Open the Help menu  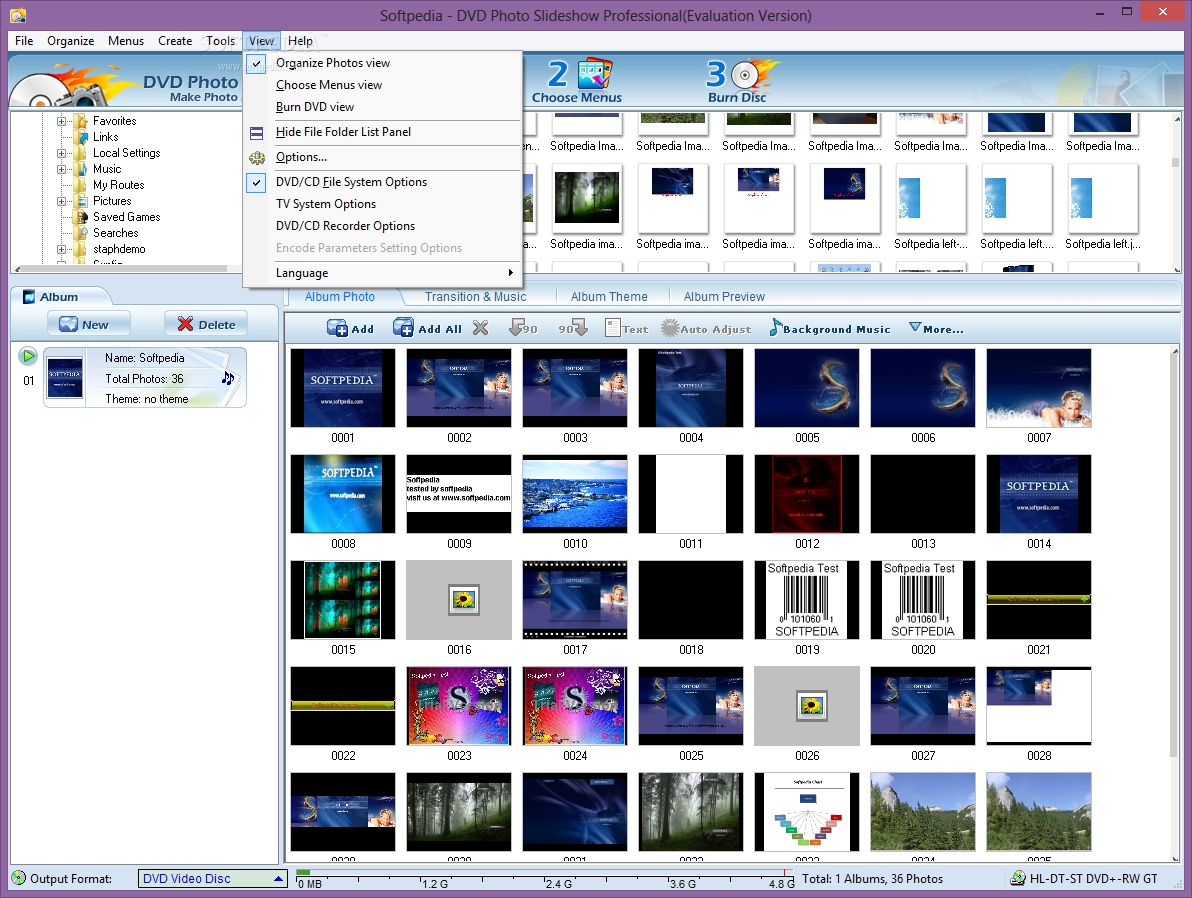click(x=300, y=41)
